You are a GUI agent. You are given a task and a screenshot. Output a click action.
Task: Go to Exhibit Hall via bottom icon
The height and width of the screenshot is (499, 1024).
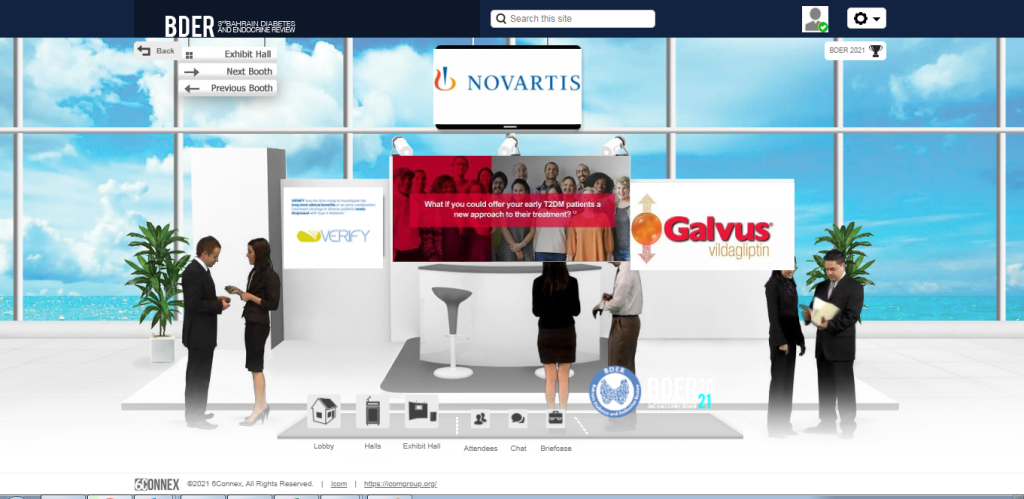click(421, 412)
